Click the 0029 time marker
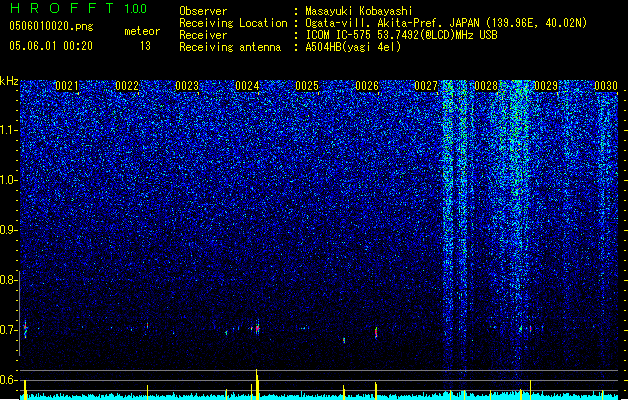Image resolution: width=629 pixels, height=400 pixels. pos(546,86)
